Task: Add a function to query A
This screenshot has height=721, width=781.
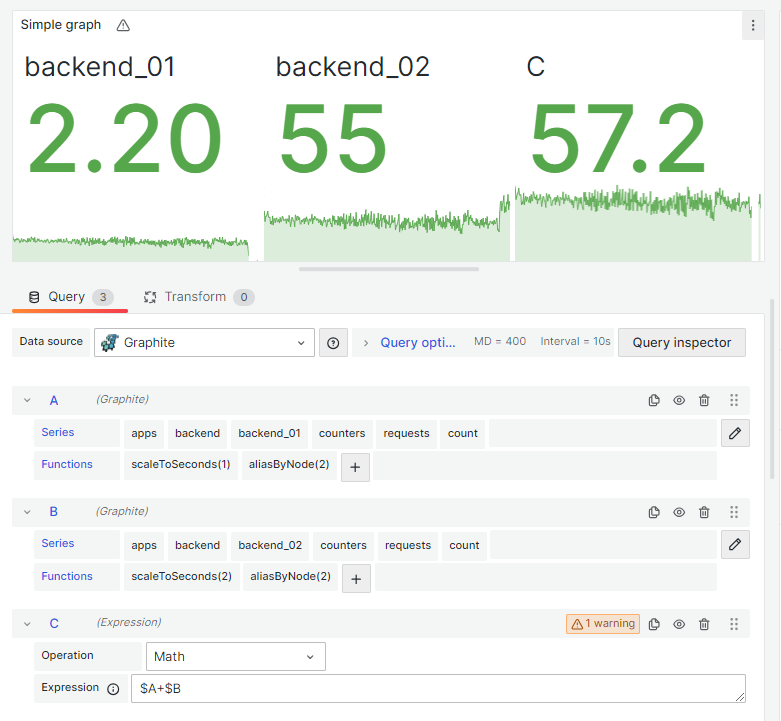Action: click(x=355, y=467)
